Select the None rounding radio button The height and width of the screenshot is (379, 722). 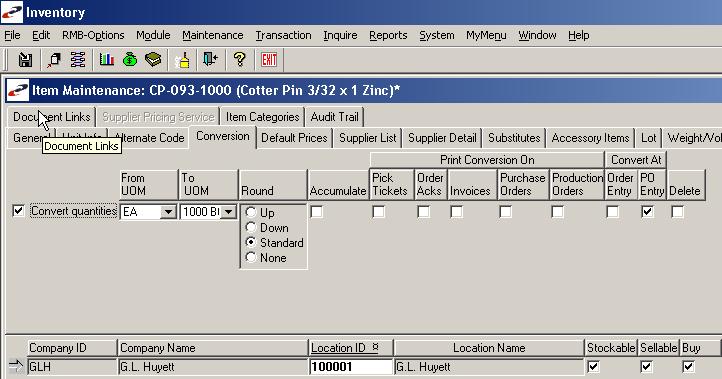coord(251,257)
